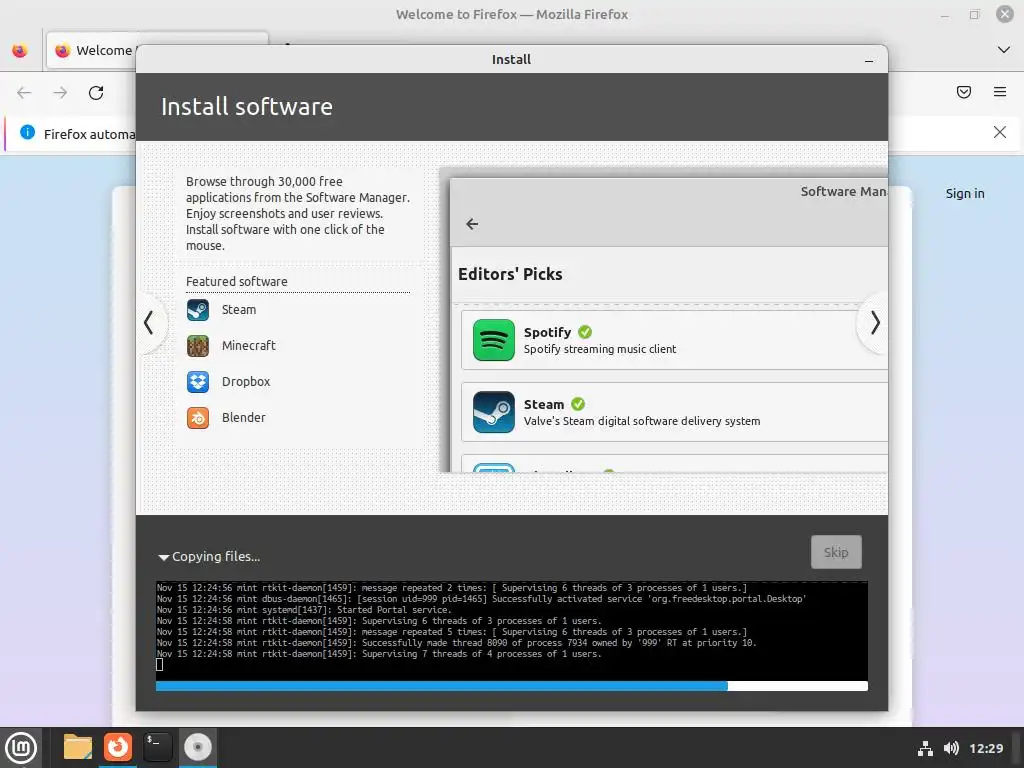
Task: Advance to the next slideshow slide
Action: (x=874, y=323)
